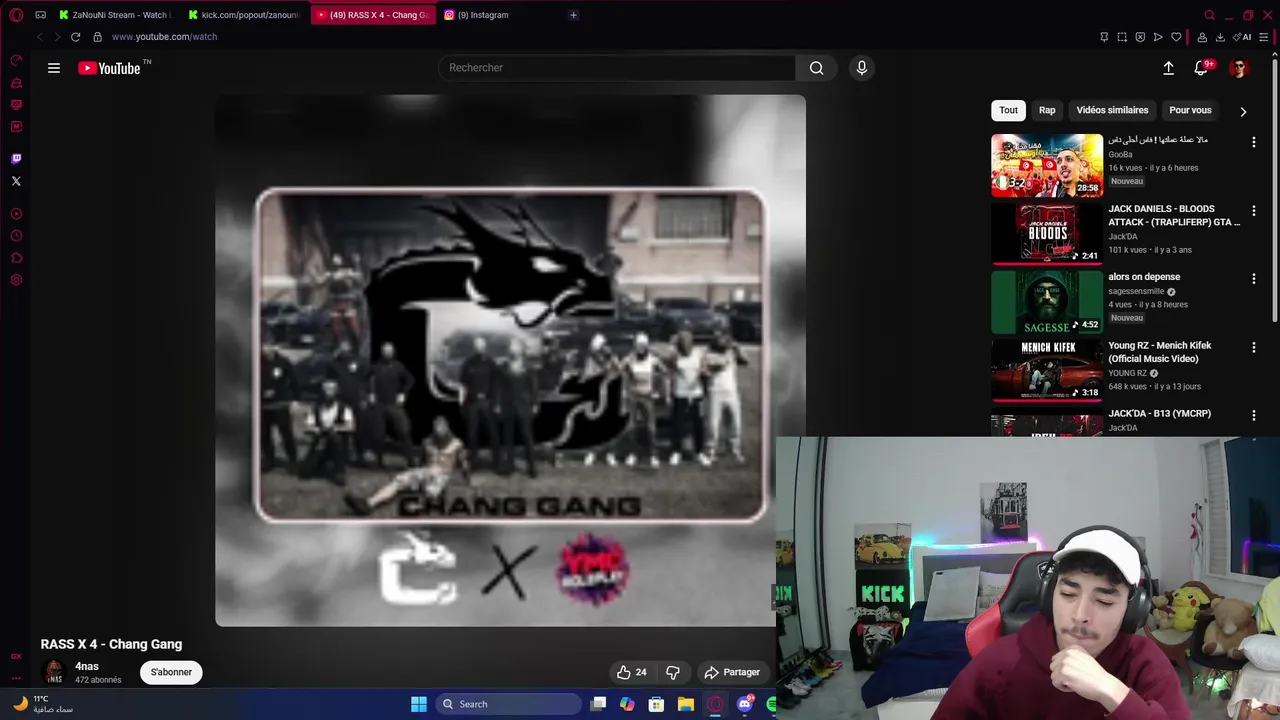Open Young RZ - Menich Kifek video title
The width and height of the screenshot is (1280, 720).
[x=1159, y=352]
